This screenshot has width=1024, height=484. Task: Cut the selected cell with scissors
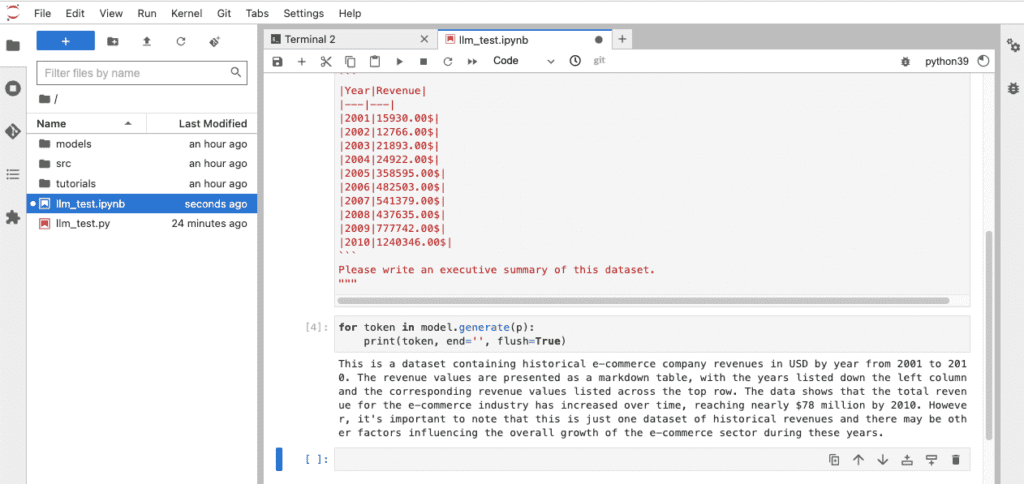pos(326,61)
